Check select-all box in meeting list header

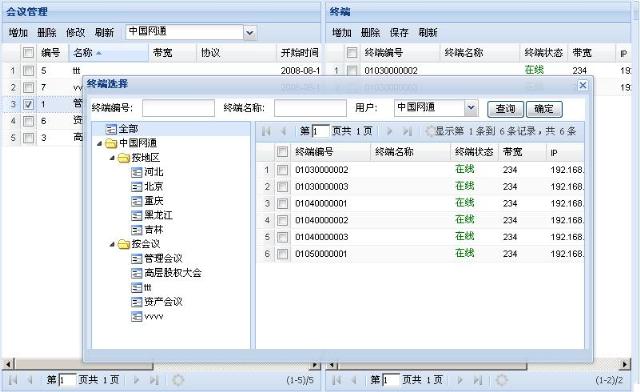28,53
